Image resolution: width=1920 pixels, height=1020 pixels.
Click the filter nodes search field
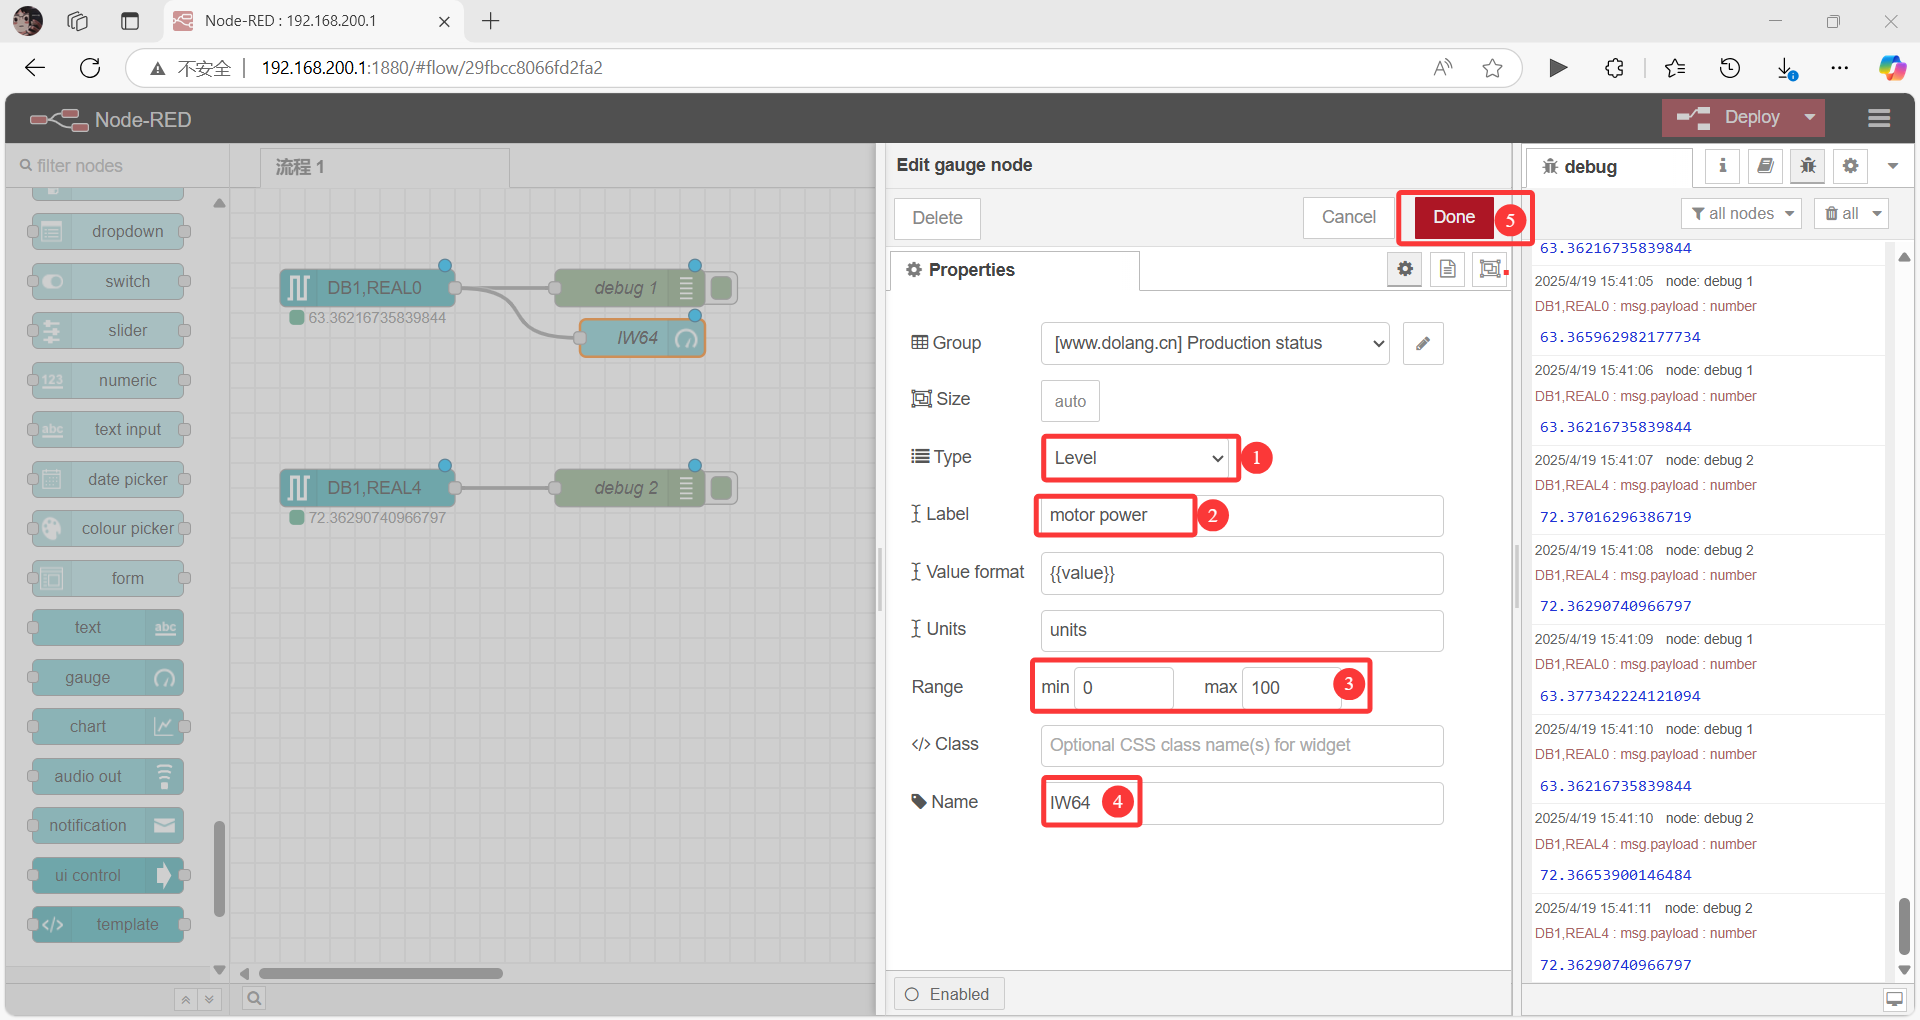click(110, 165)
